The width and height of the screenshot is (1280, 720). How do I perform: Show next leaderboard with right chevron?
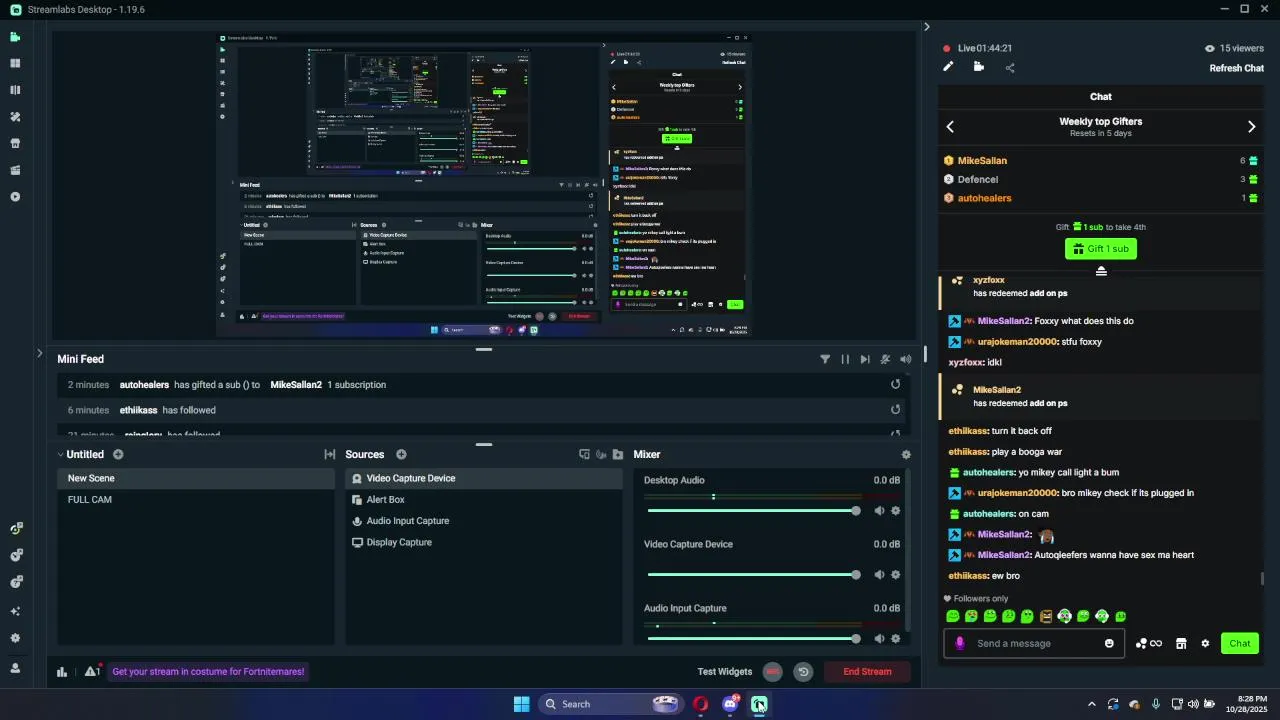point(1251,127)
